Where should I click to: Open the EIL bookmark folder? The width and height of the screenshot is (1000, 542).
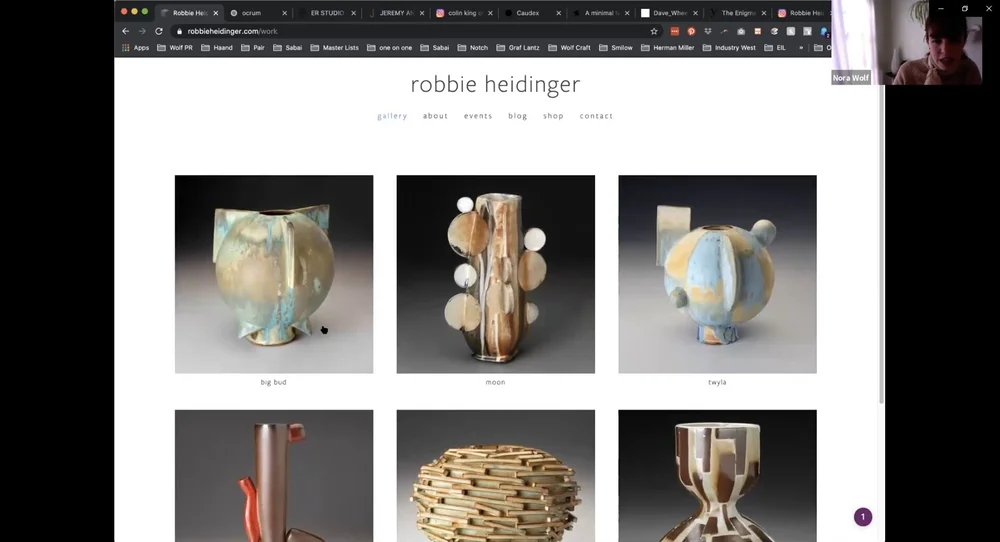click(775, 48)
